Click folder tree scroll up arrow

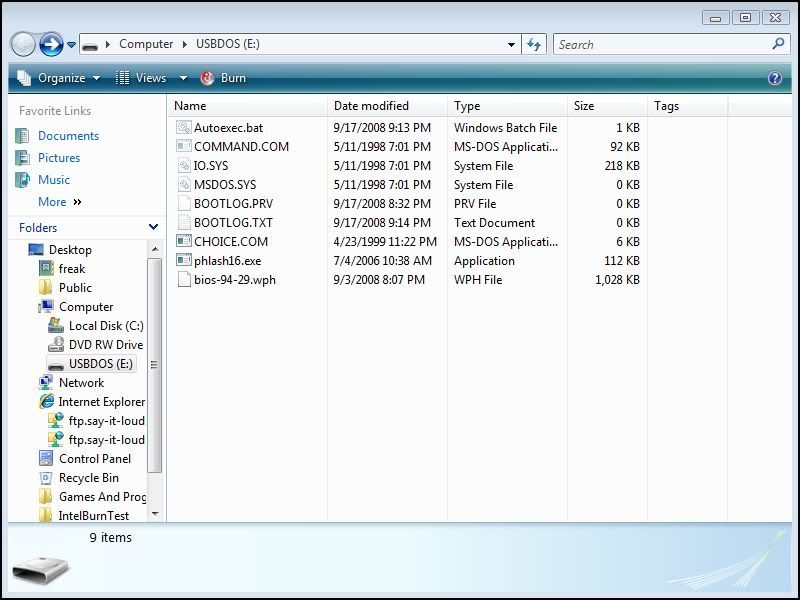click(x=155, y=249)
